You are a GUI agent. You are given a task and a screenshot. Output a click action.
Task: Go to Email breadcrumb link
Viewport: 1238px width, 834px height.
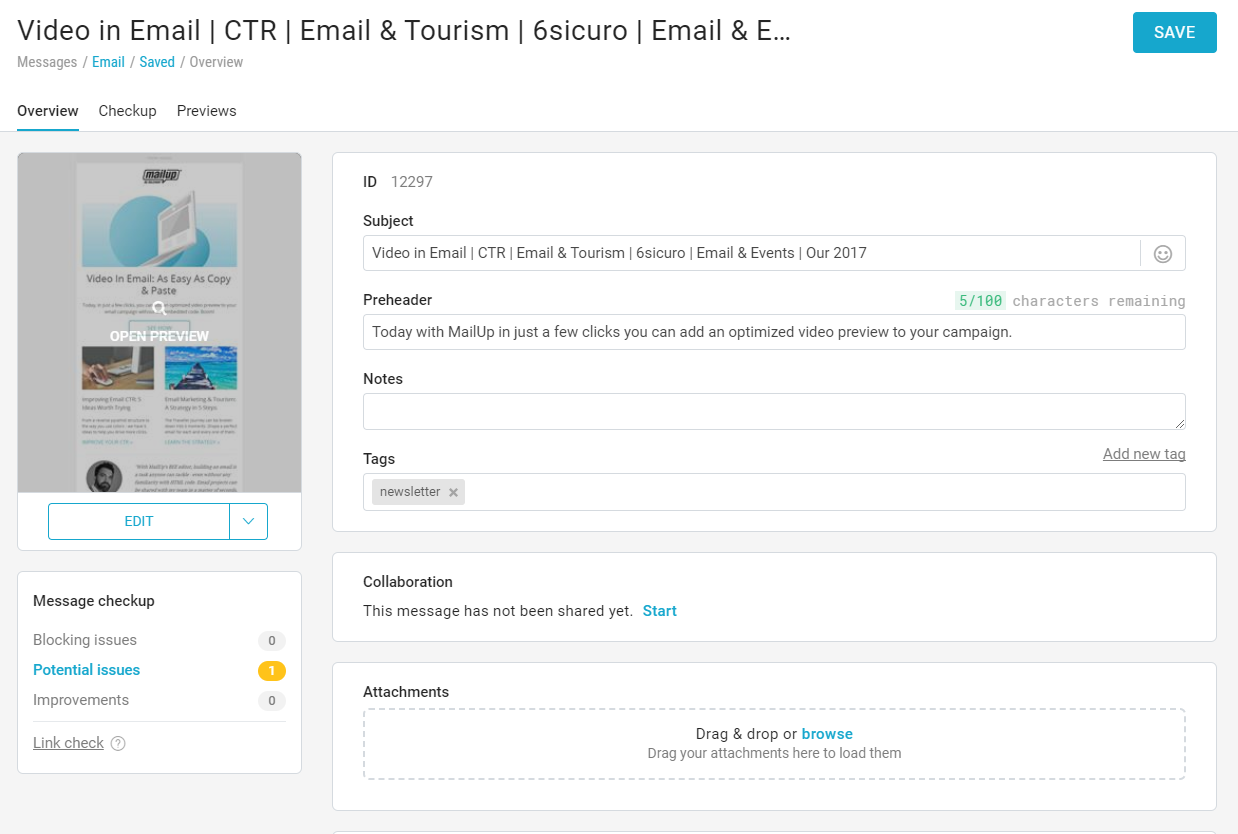point(108,62)
